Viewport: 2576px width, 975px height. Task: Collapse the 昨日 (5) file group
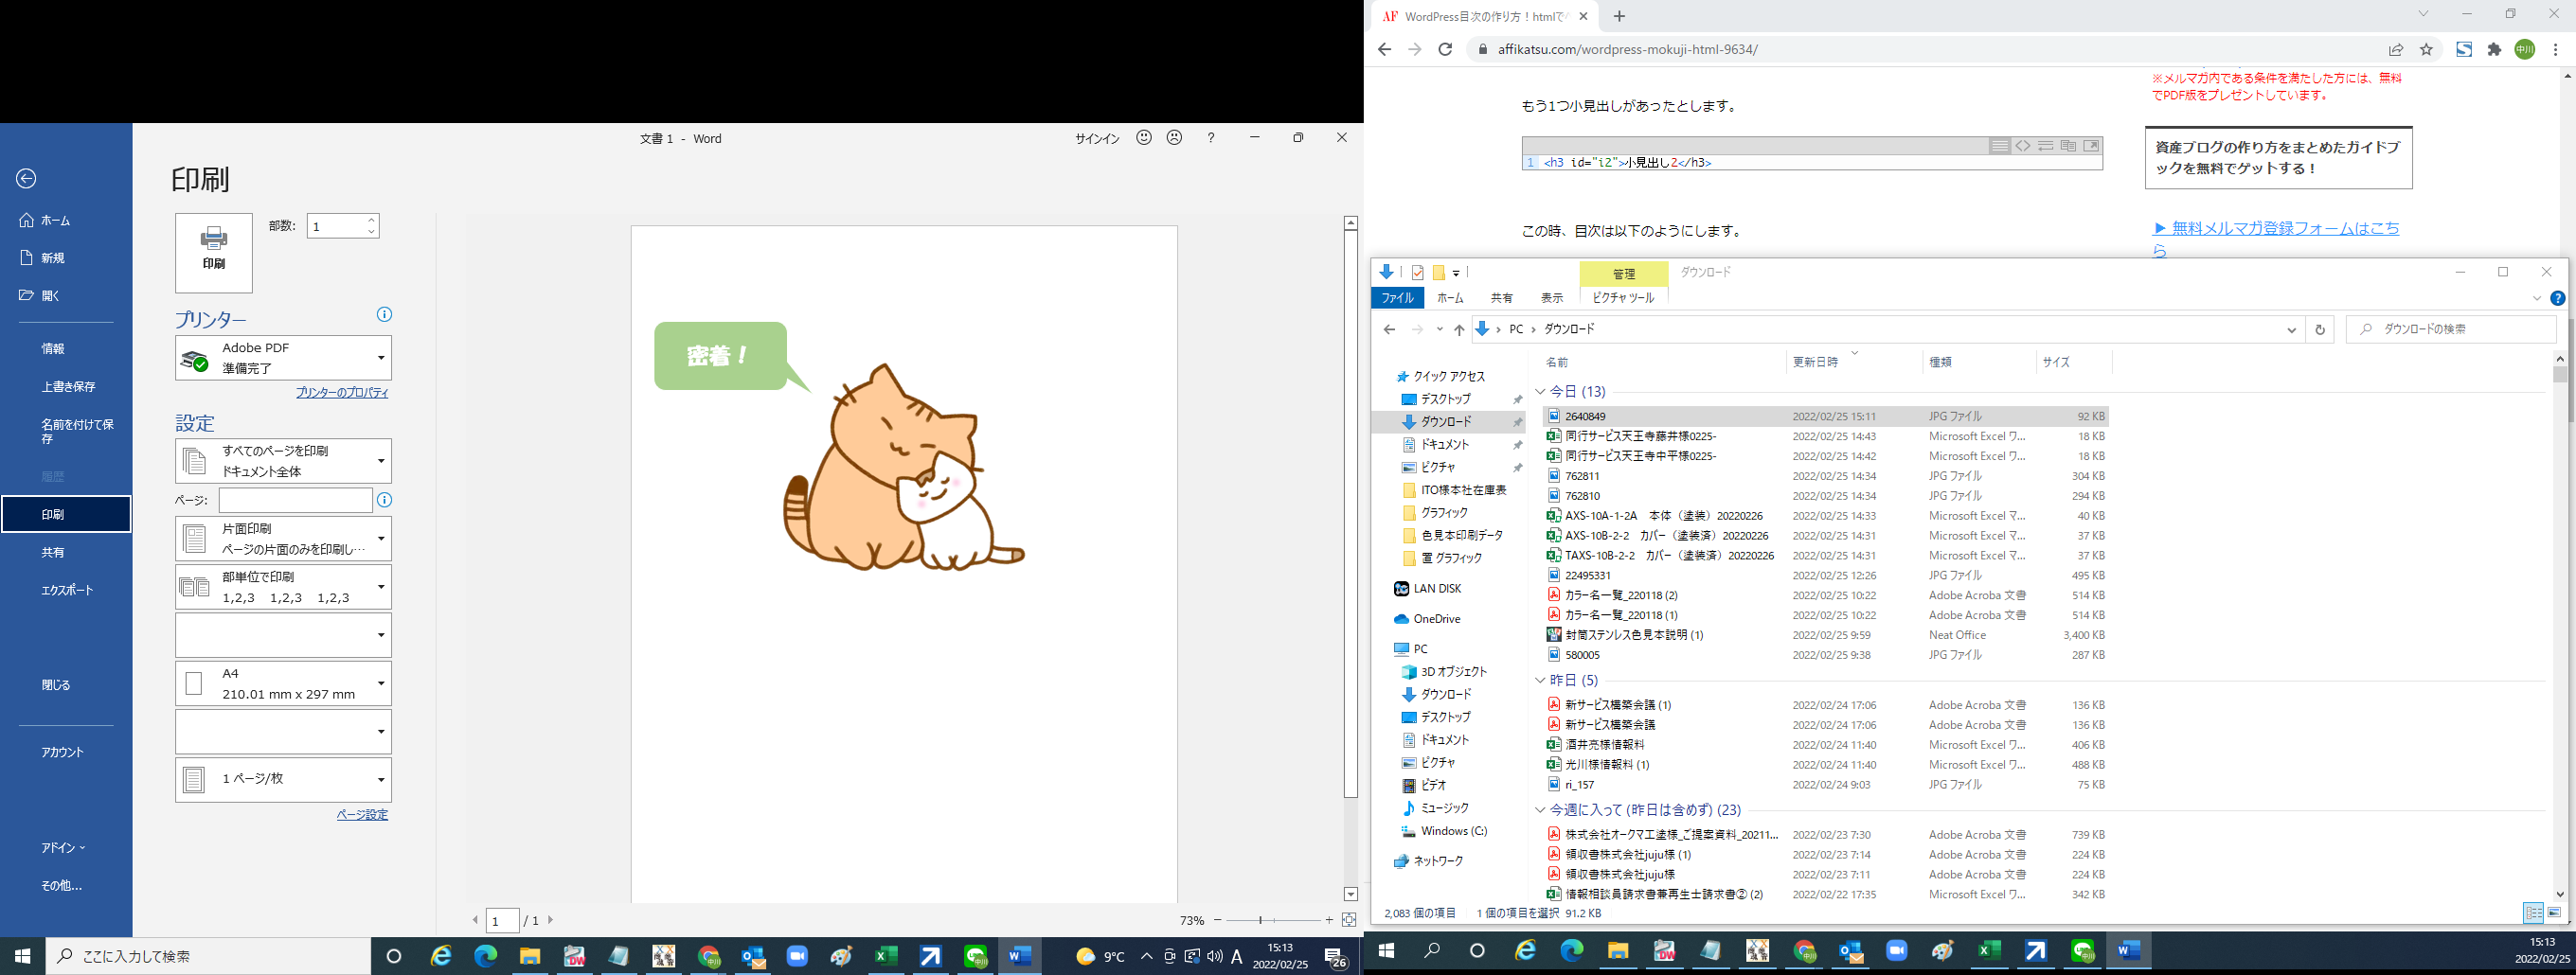click(1540, 681)
